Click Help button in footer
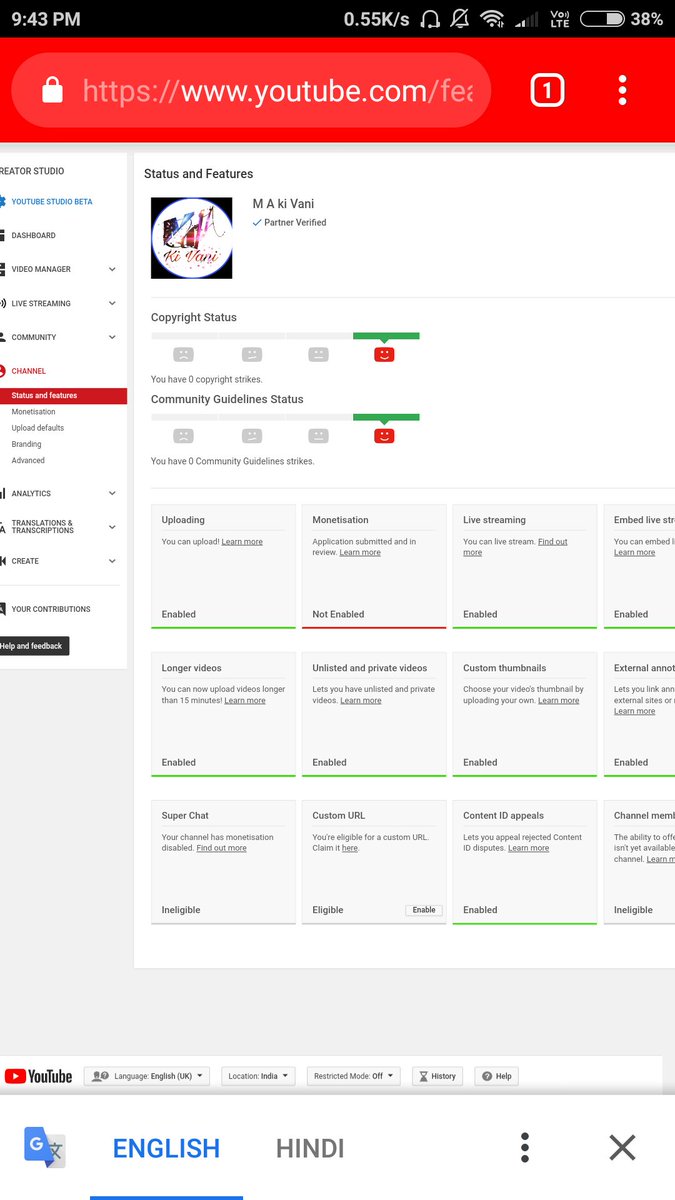 [x=496, y=1076]
